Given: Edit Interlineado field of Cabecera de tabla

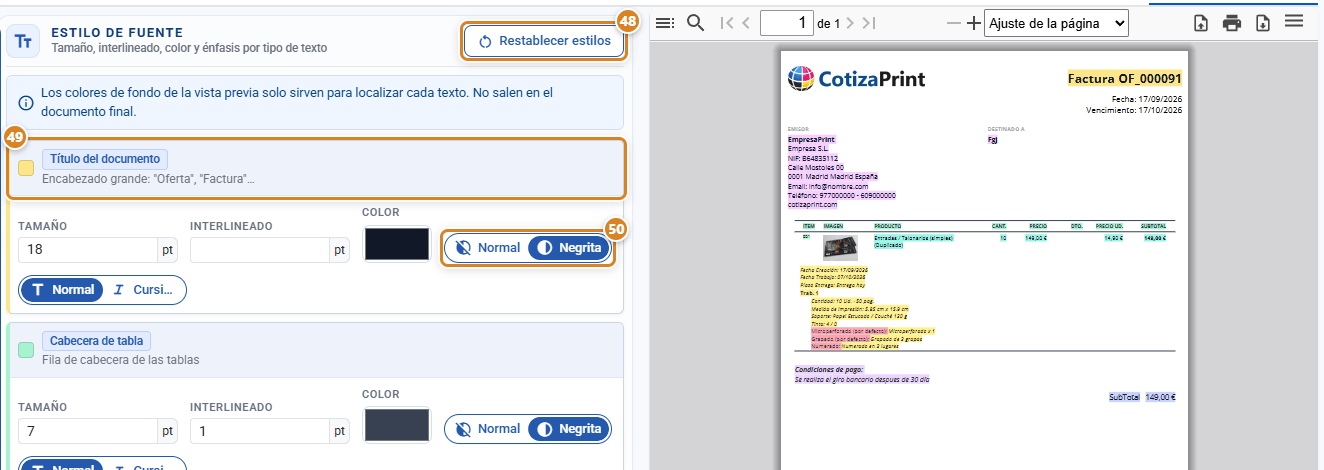Looking at the screenshot, I should (261, 431).
